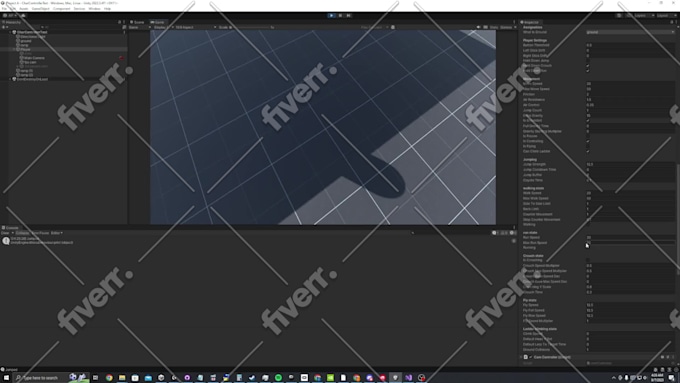Click the Stats button in Game view
This screenshot has width=680, height=383.
tap(494, 27)
